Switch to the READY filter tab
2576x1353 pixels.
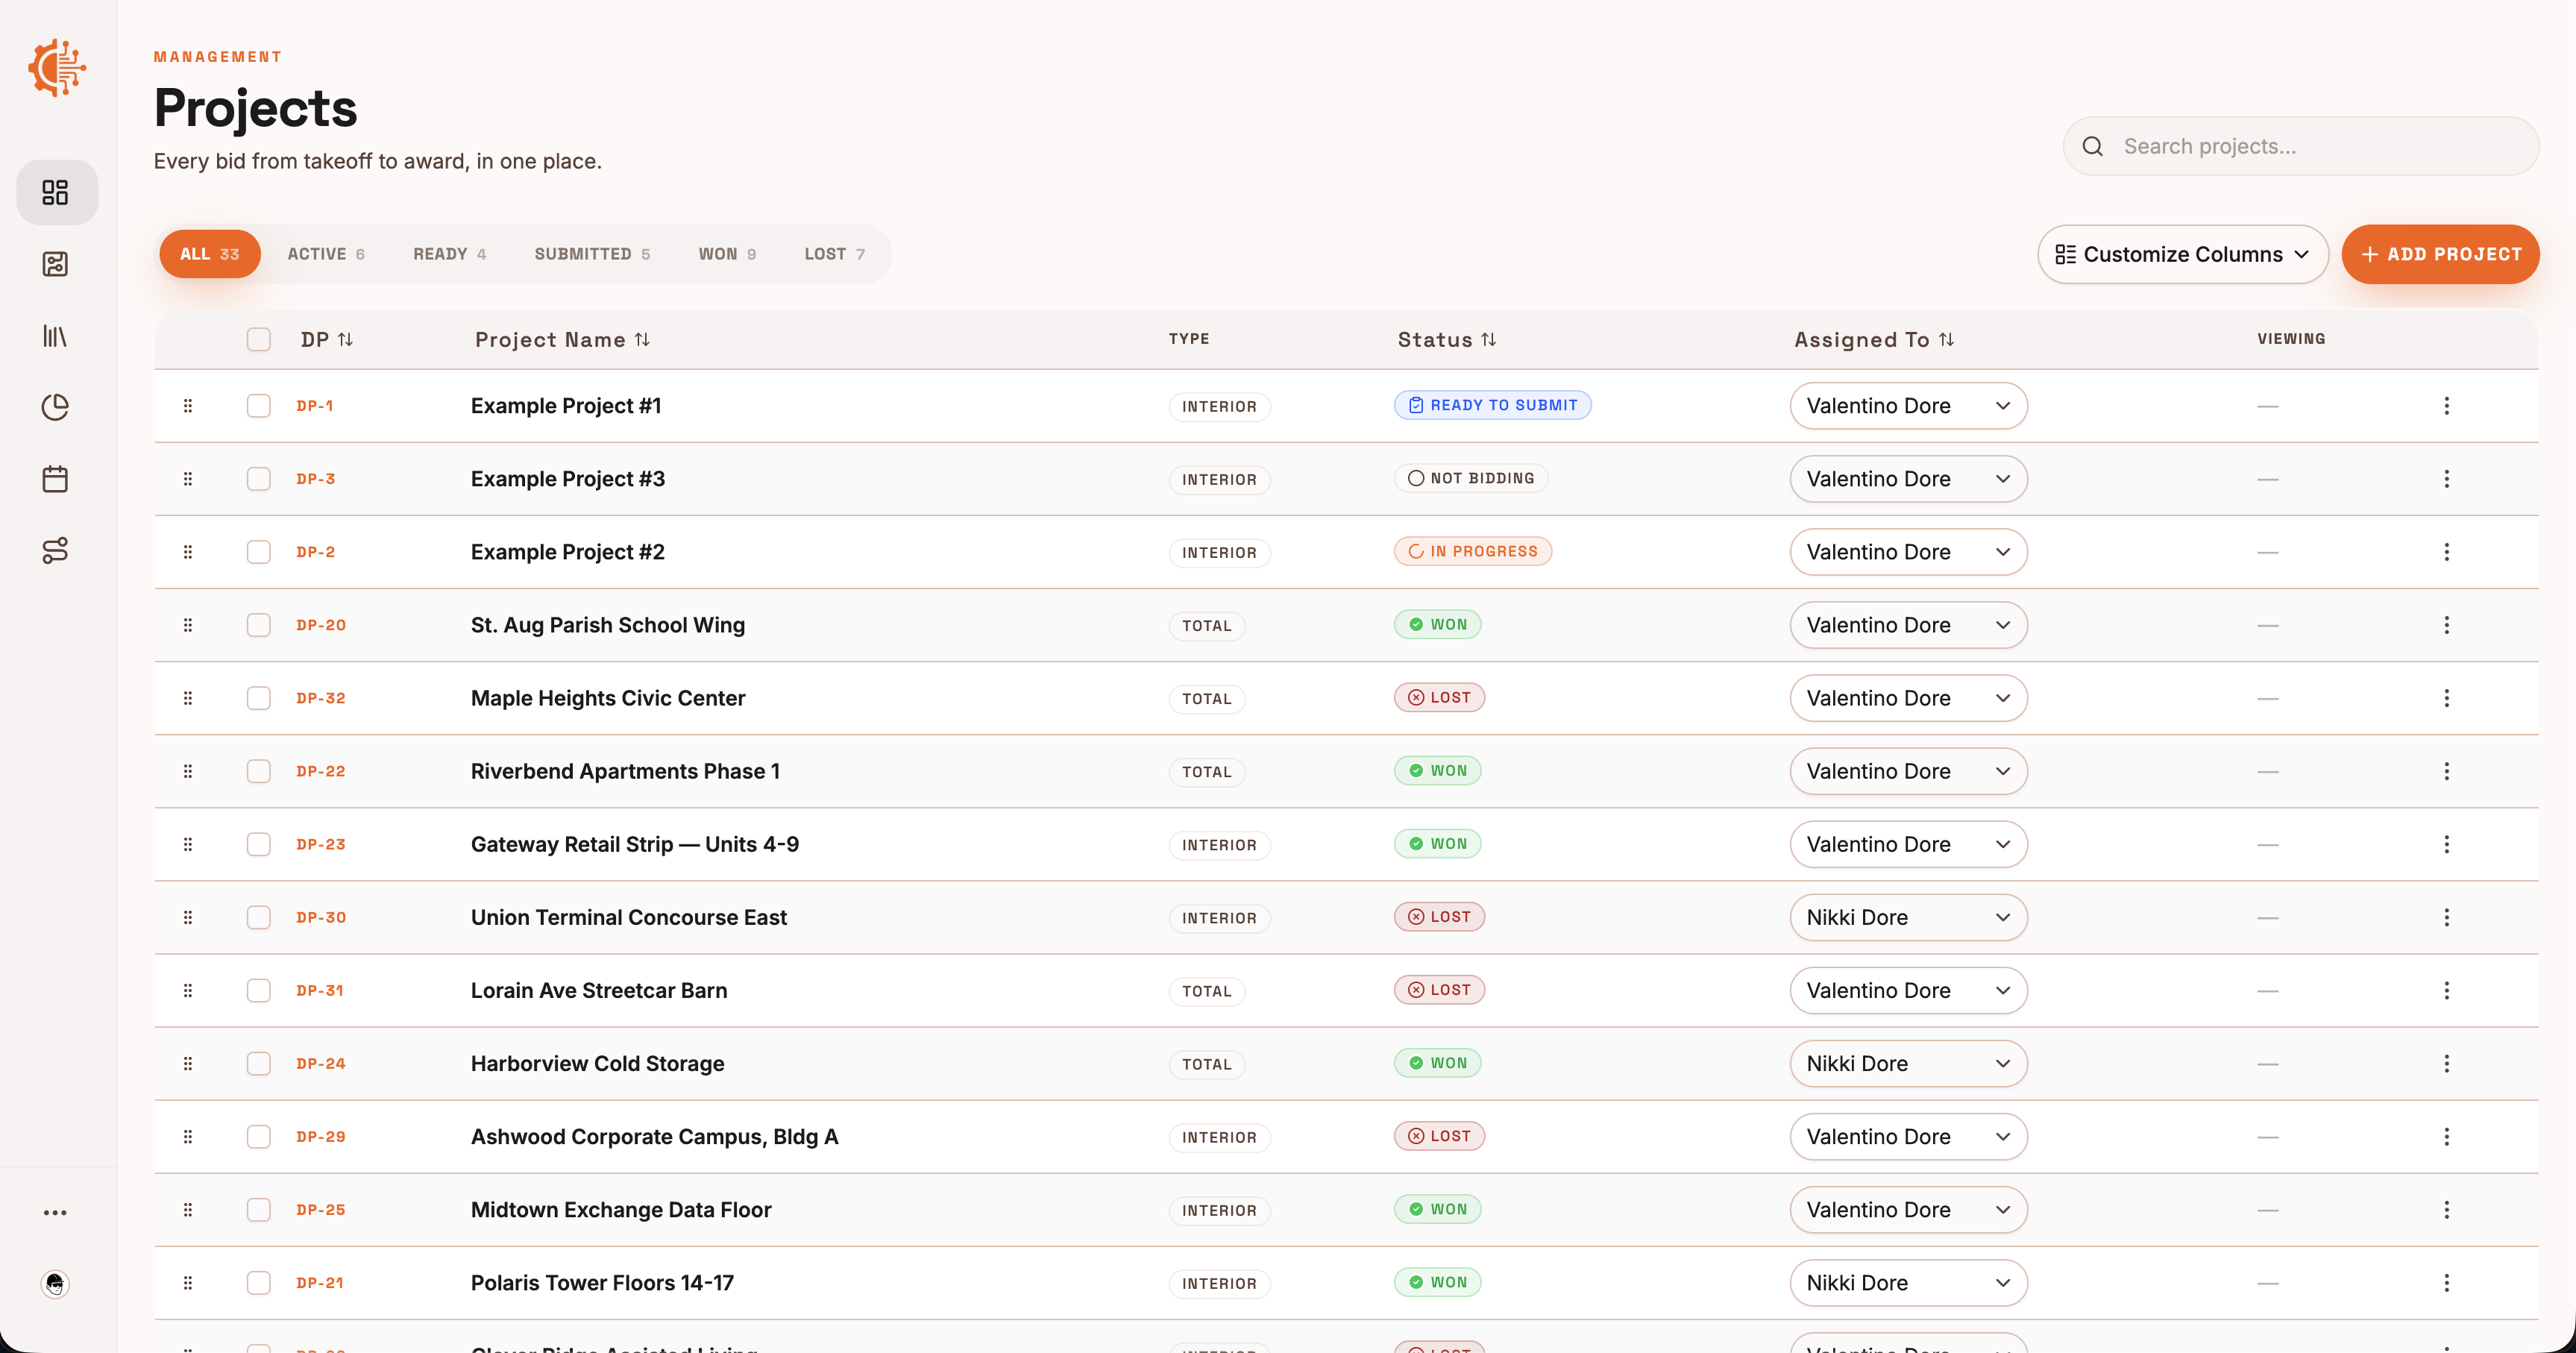tap(450, 254)
